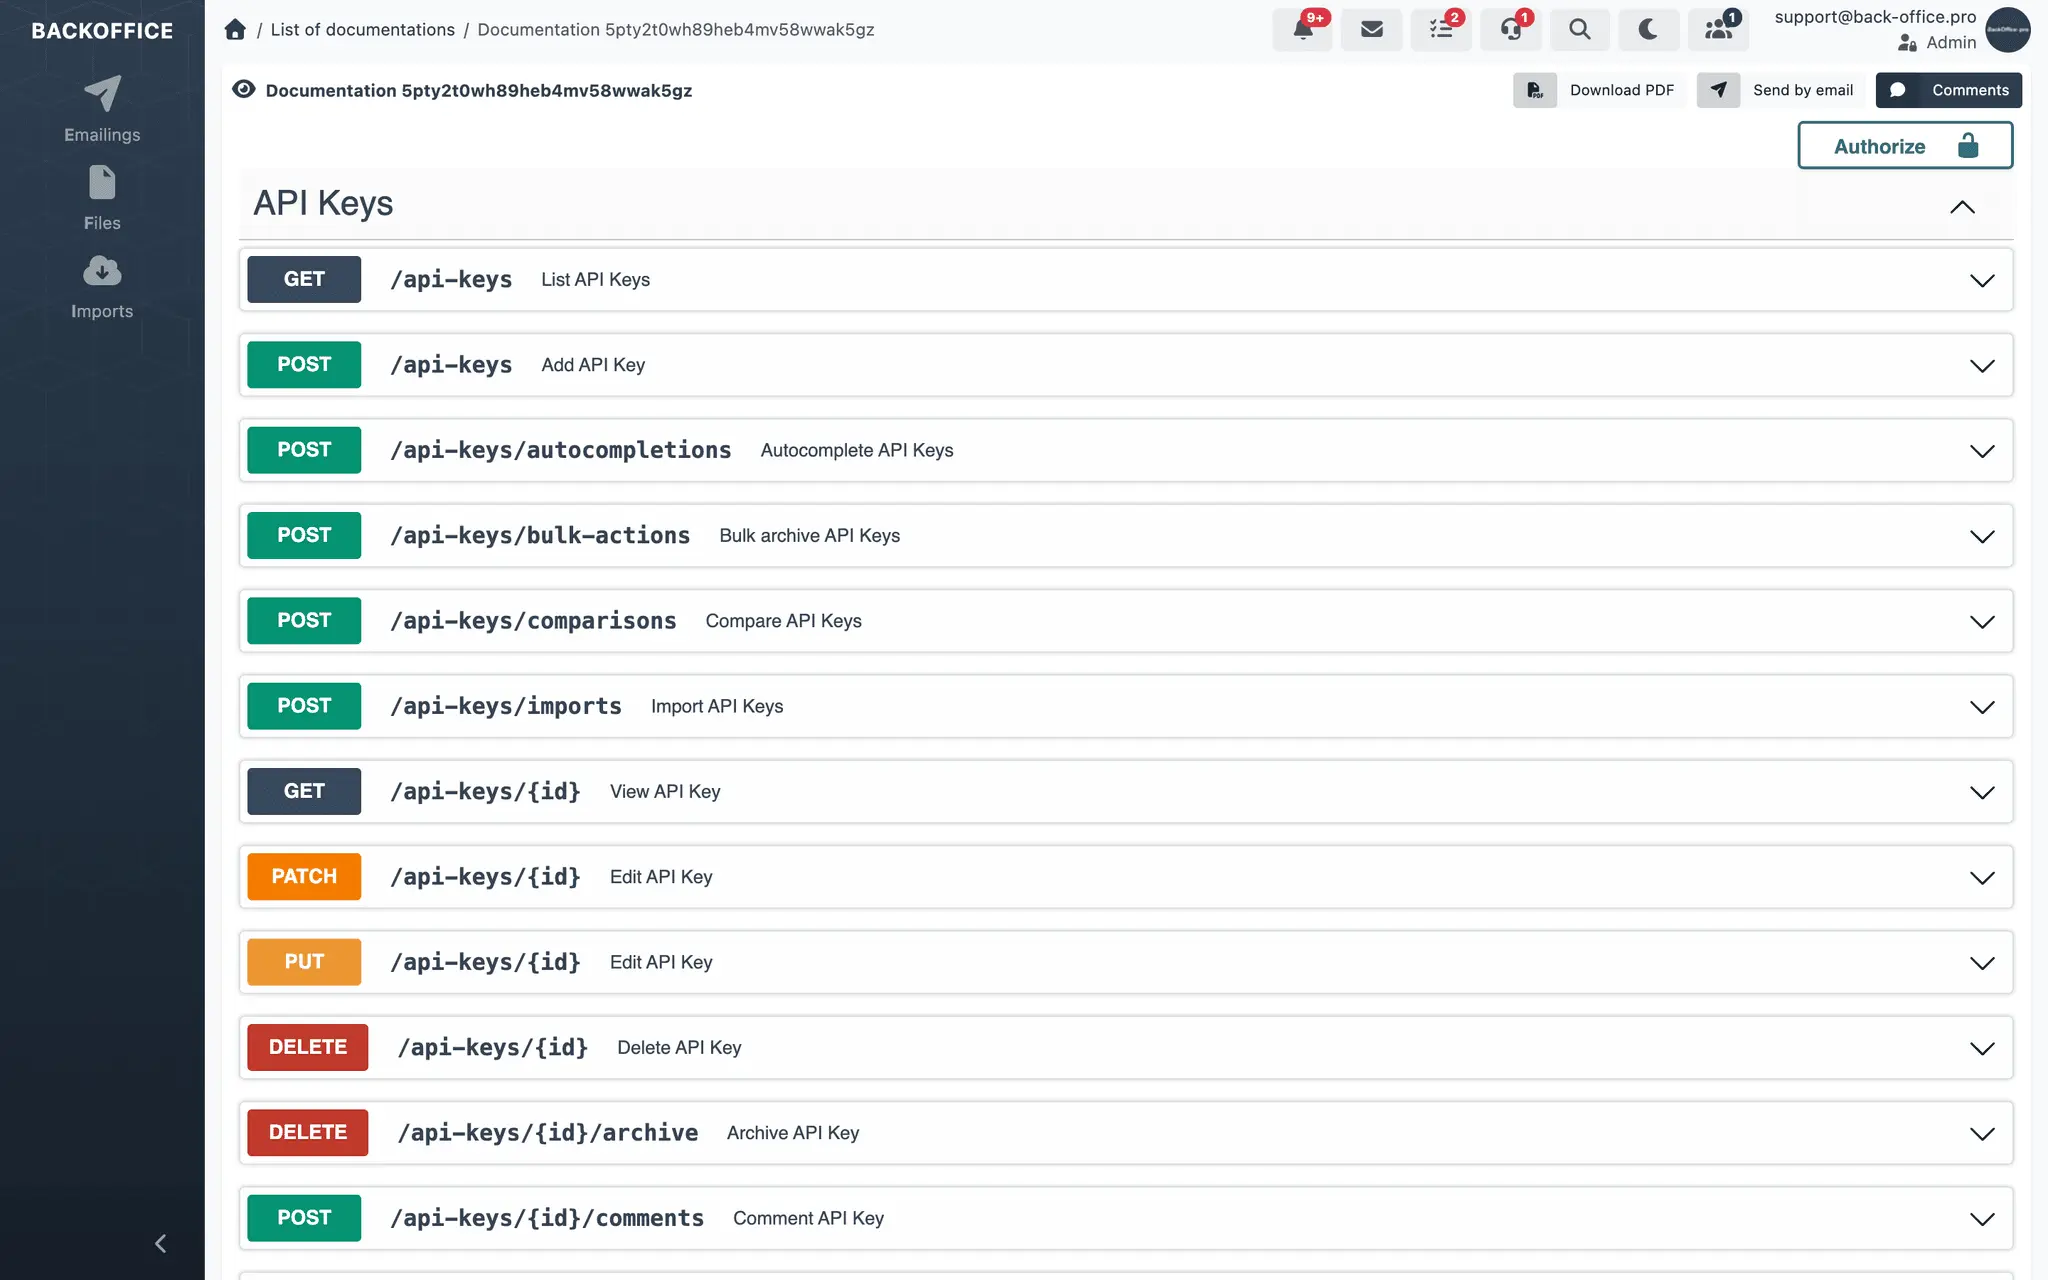Click the /api-keys/{id}/comments path
Viewport: 2048px width, 1280px height.
click(x=547, y=1218)
